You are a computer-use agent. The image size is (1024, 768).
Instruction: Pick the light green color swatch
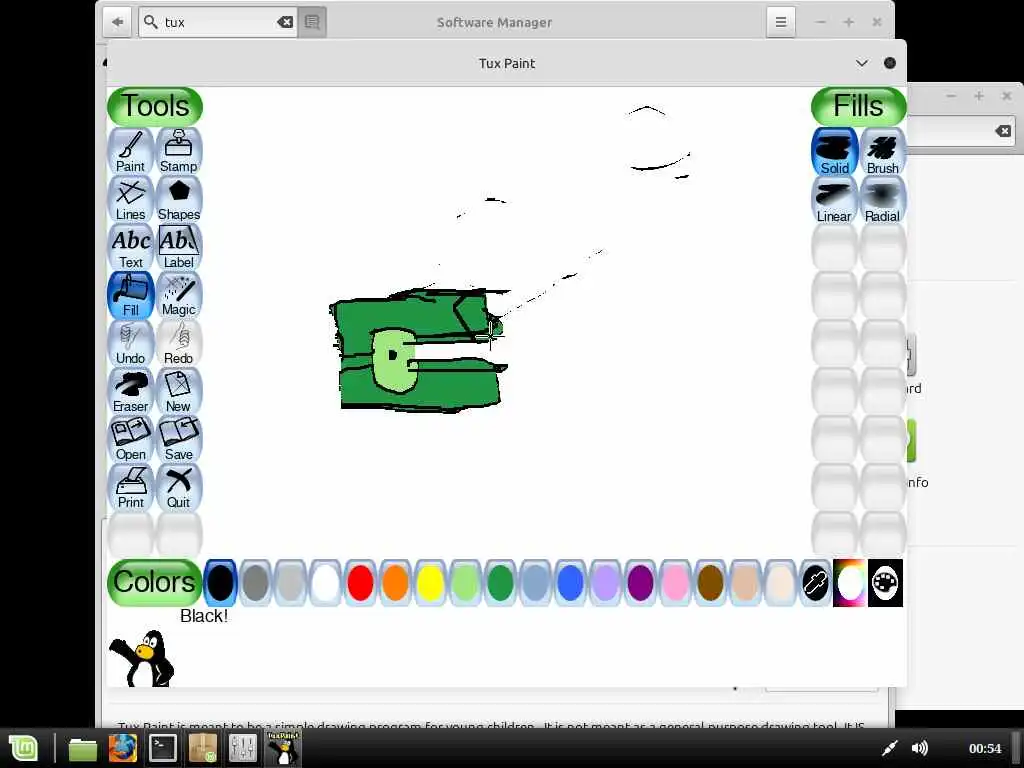coord(465,583)
